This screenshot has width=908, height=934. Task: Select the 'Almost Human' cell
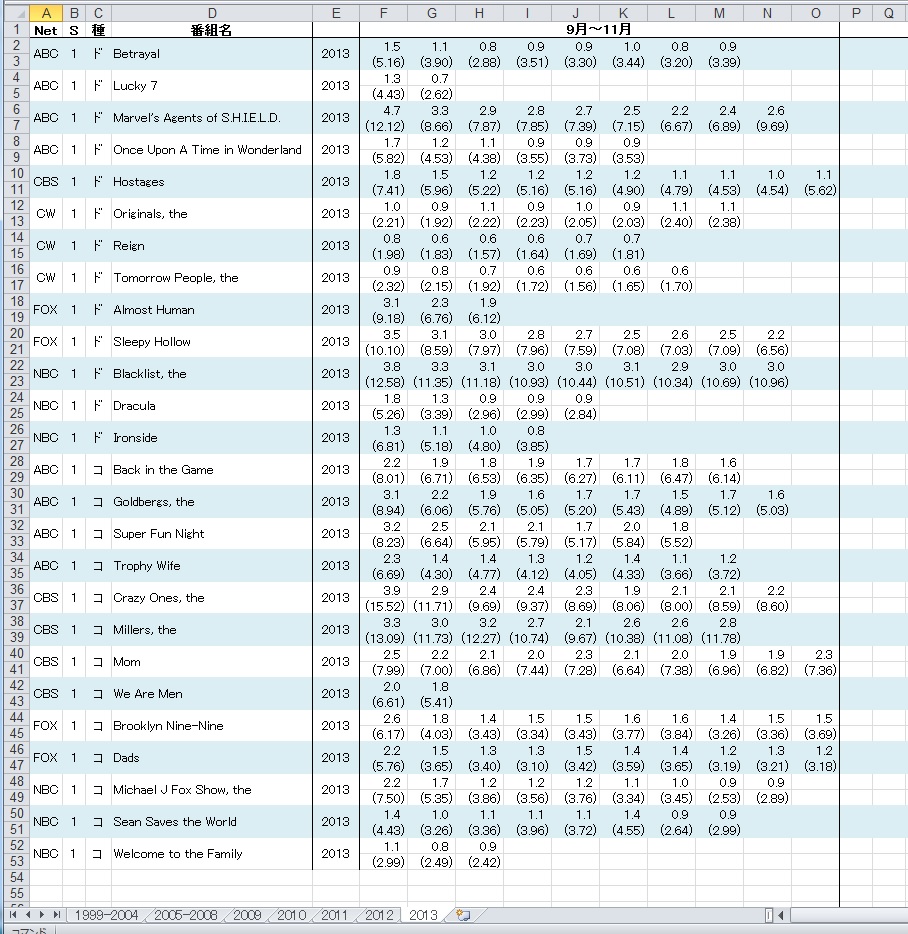click(x=212, y=310)
